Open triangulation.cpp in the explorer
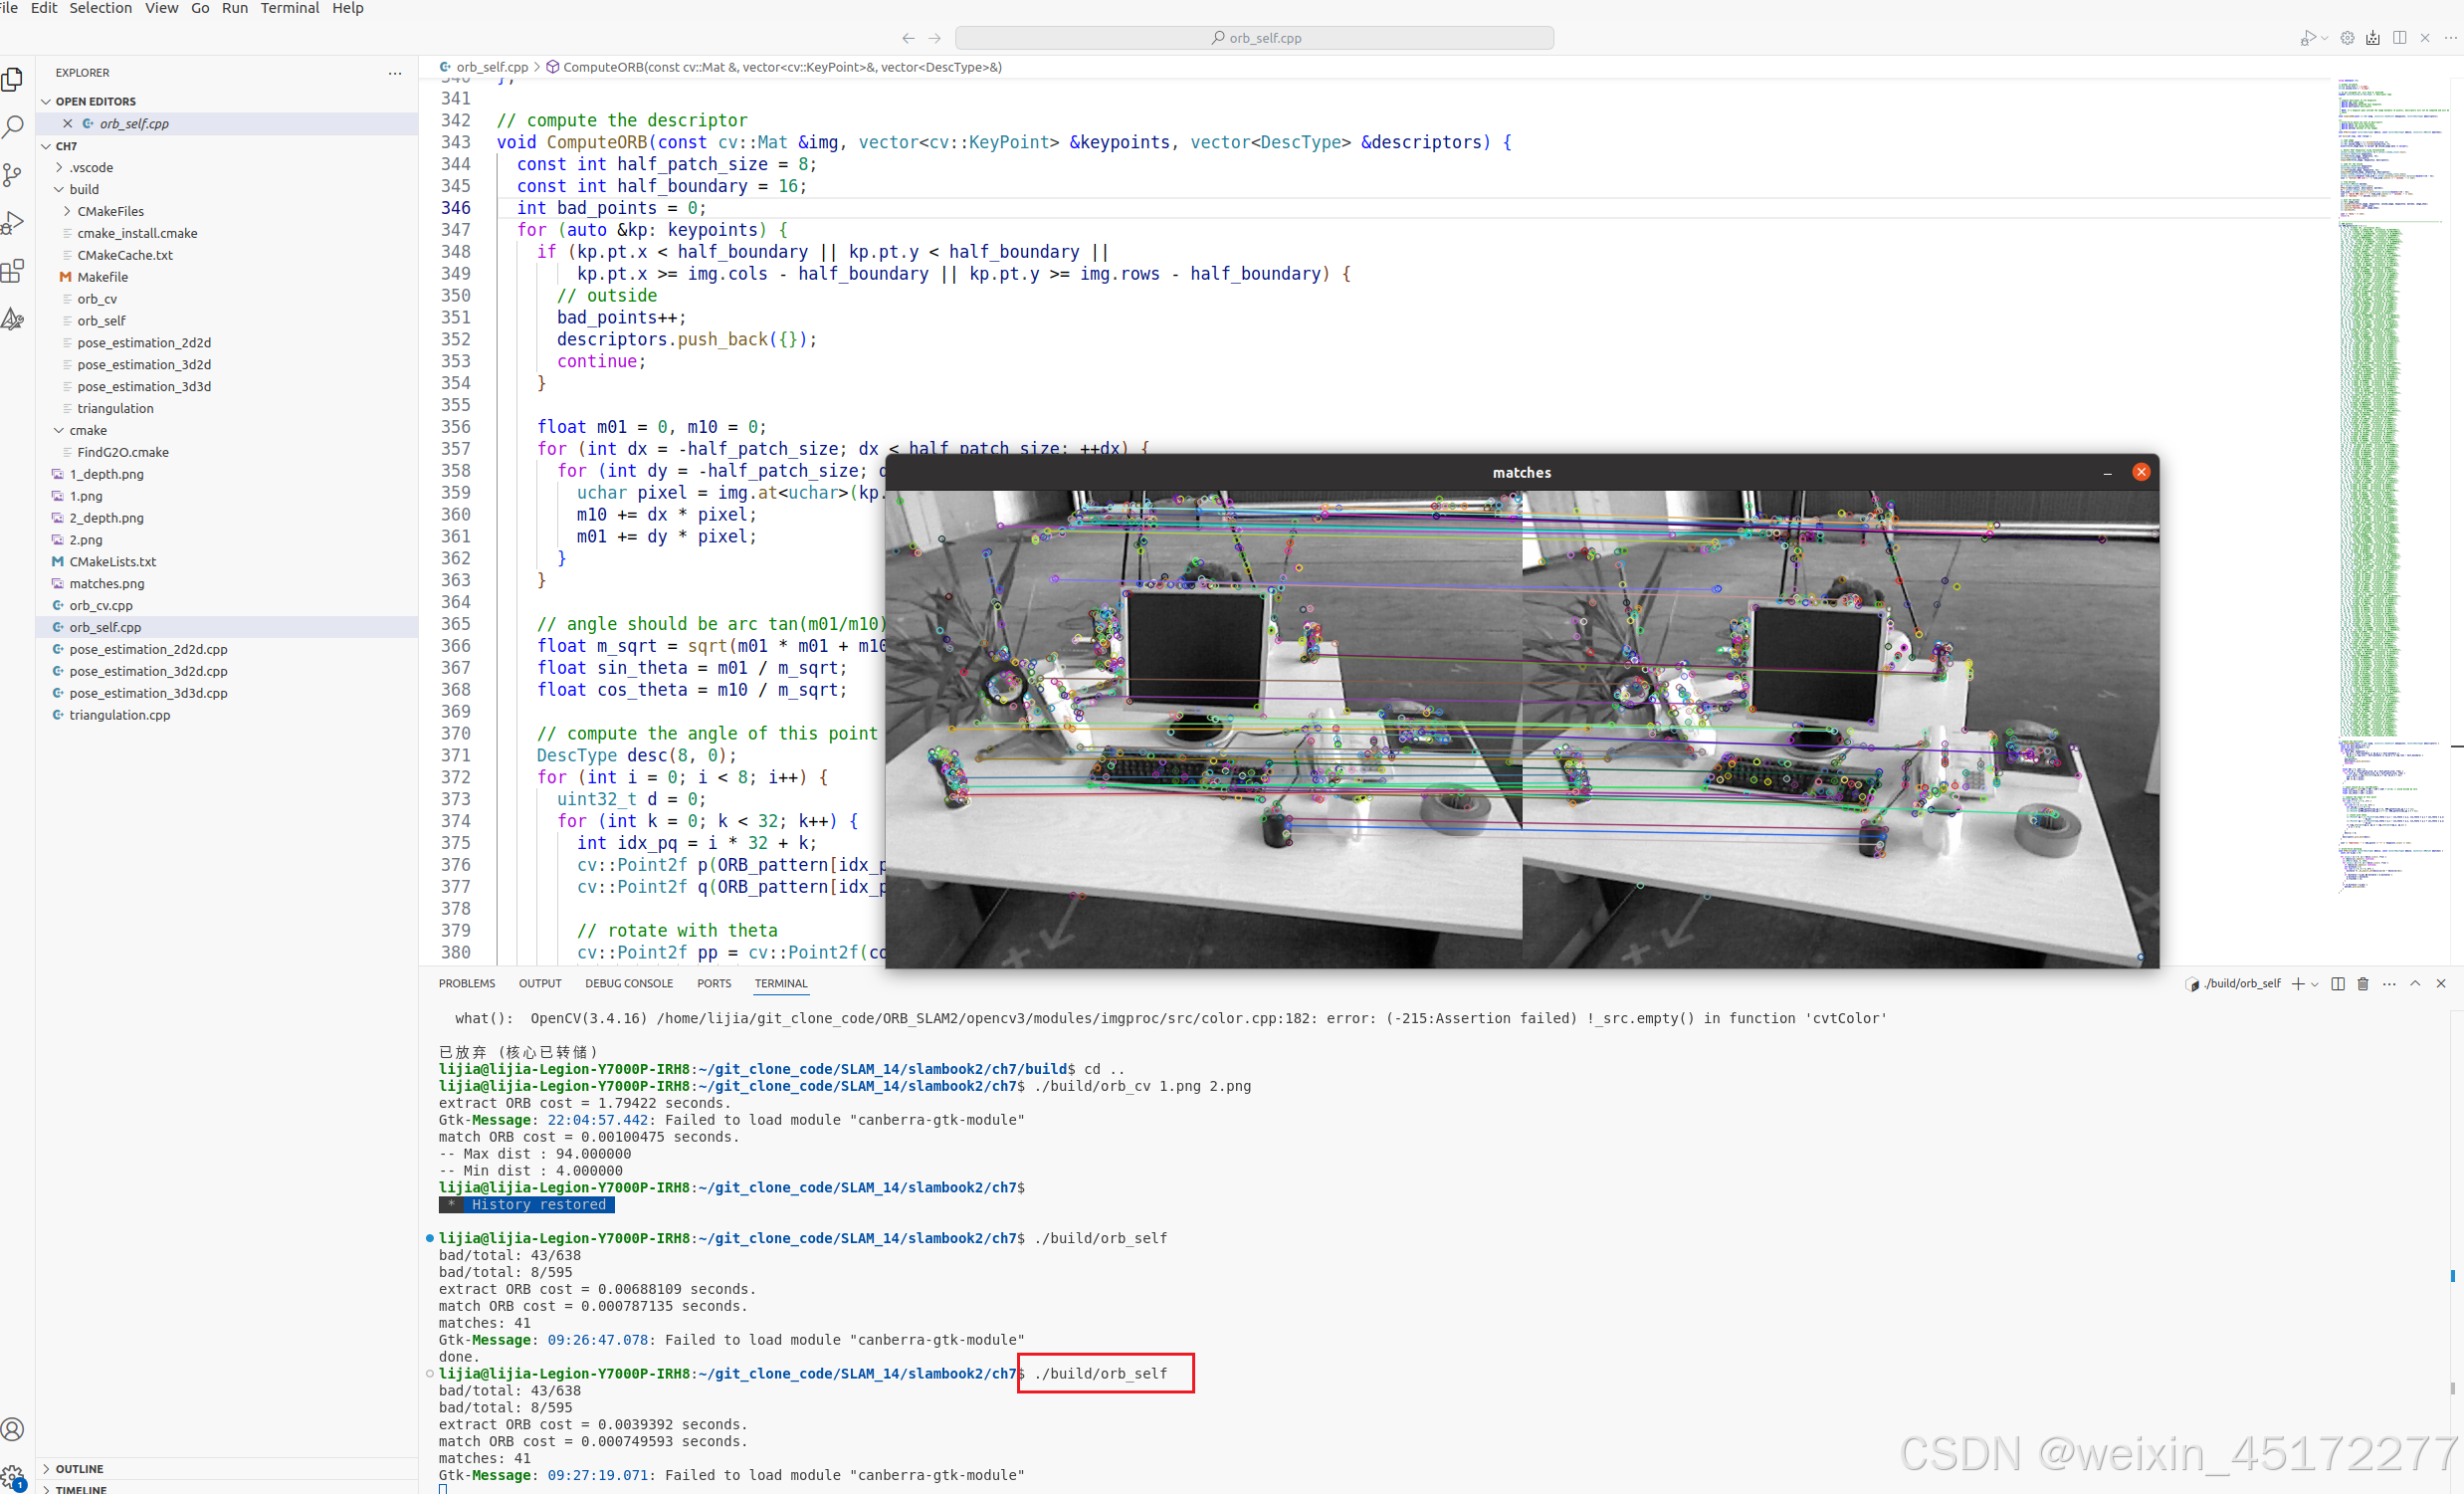This screenshot has height=1494, width=2464. [x=119, y=715]
